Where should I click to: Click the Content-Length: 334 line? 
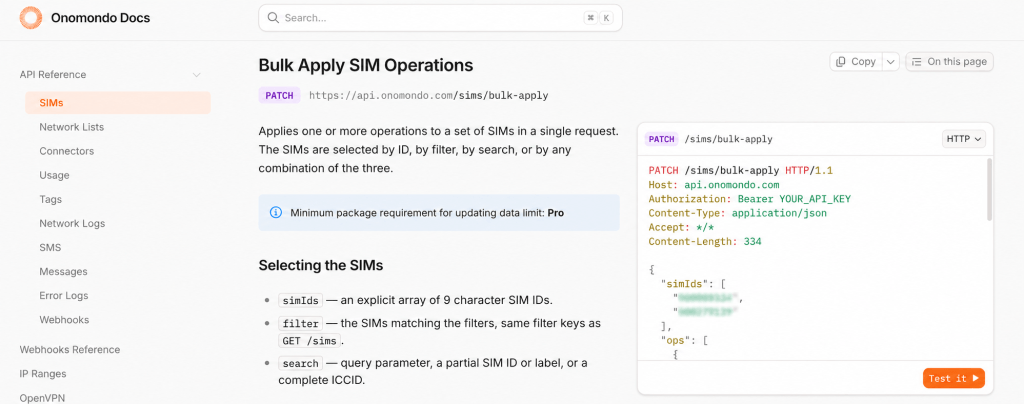[x=705, y=241]
